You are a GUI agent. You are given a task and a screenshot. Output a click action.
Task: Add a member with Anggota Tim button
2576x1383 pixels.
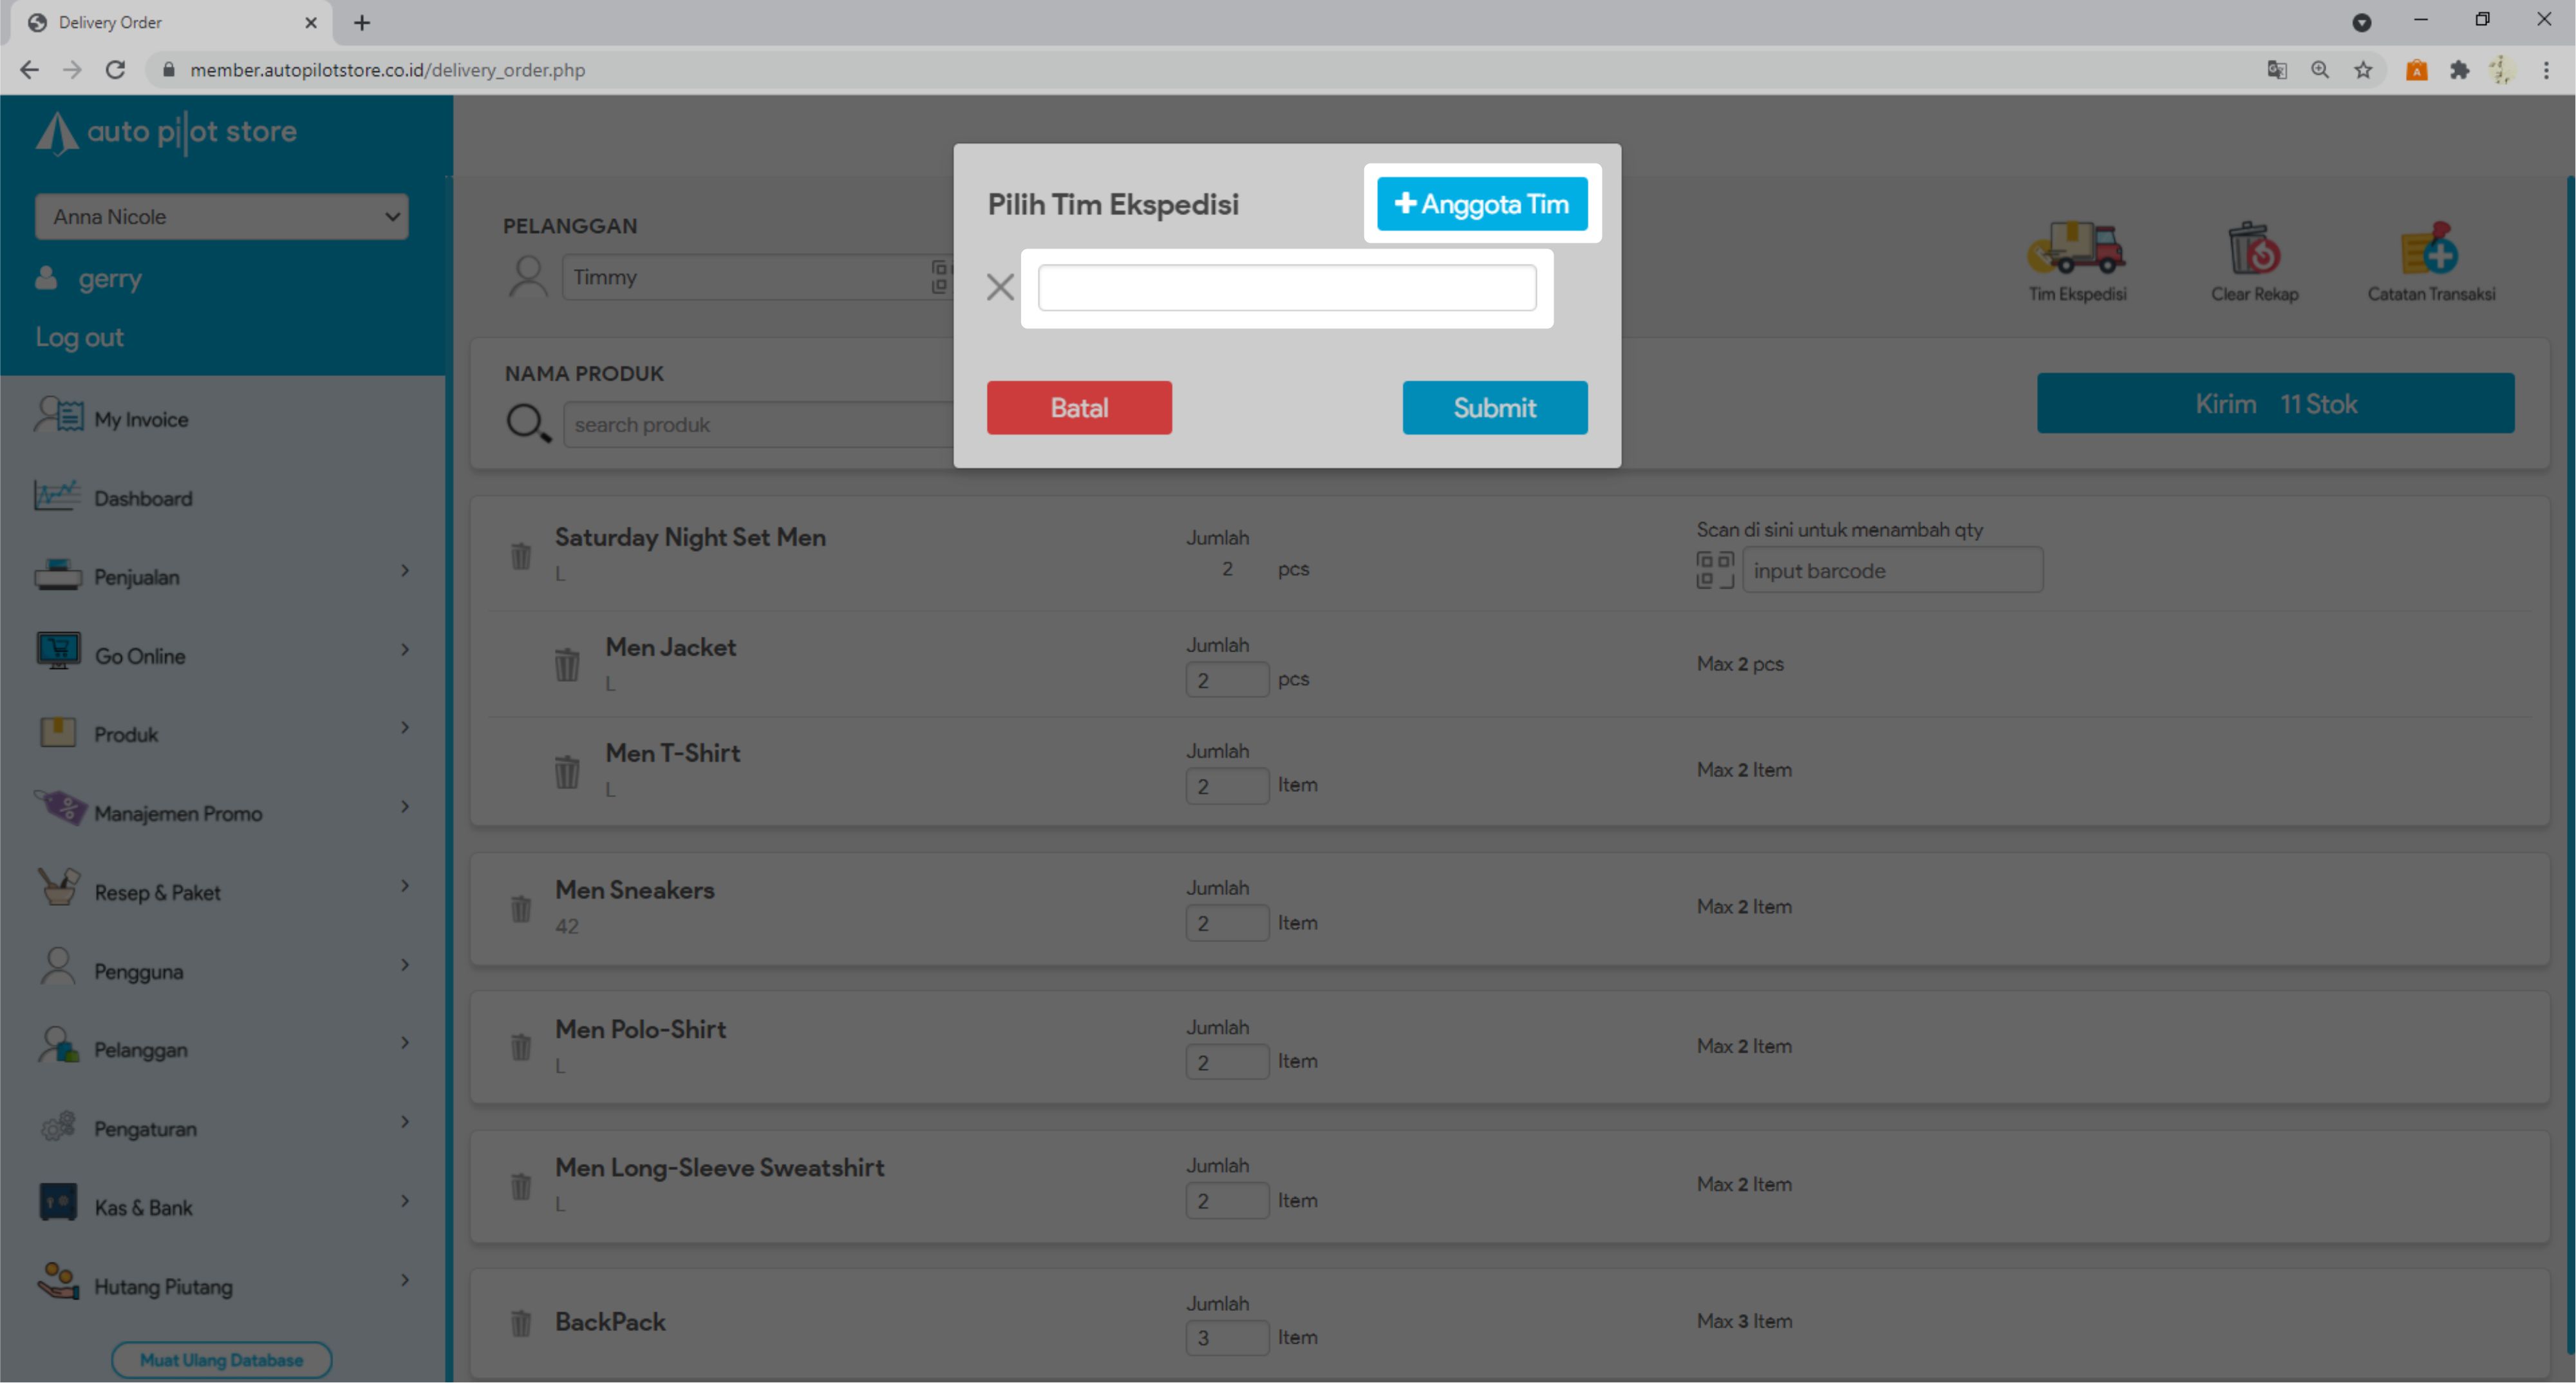1482,204
